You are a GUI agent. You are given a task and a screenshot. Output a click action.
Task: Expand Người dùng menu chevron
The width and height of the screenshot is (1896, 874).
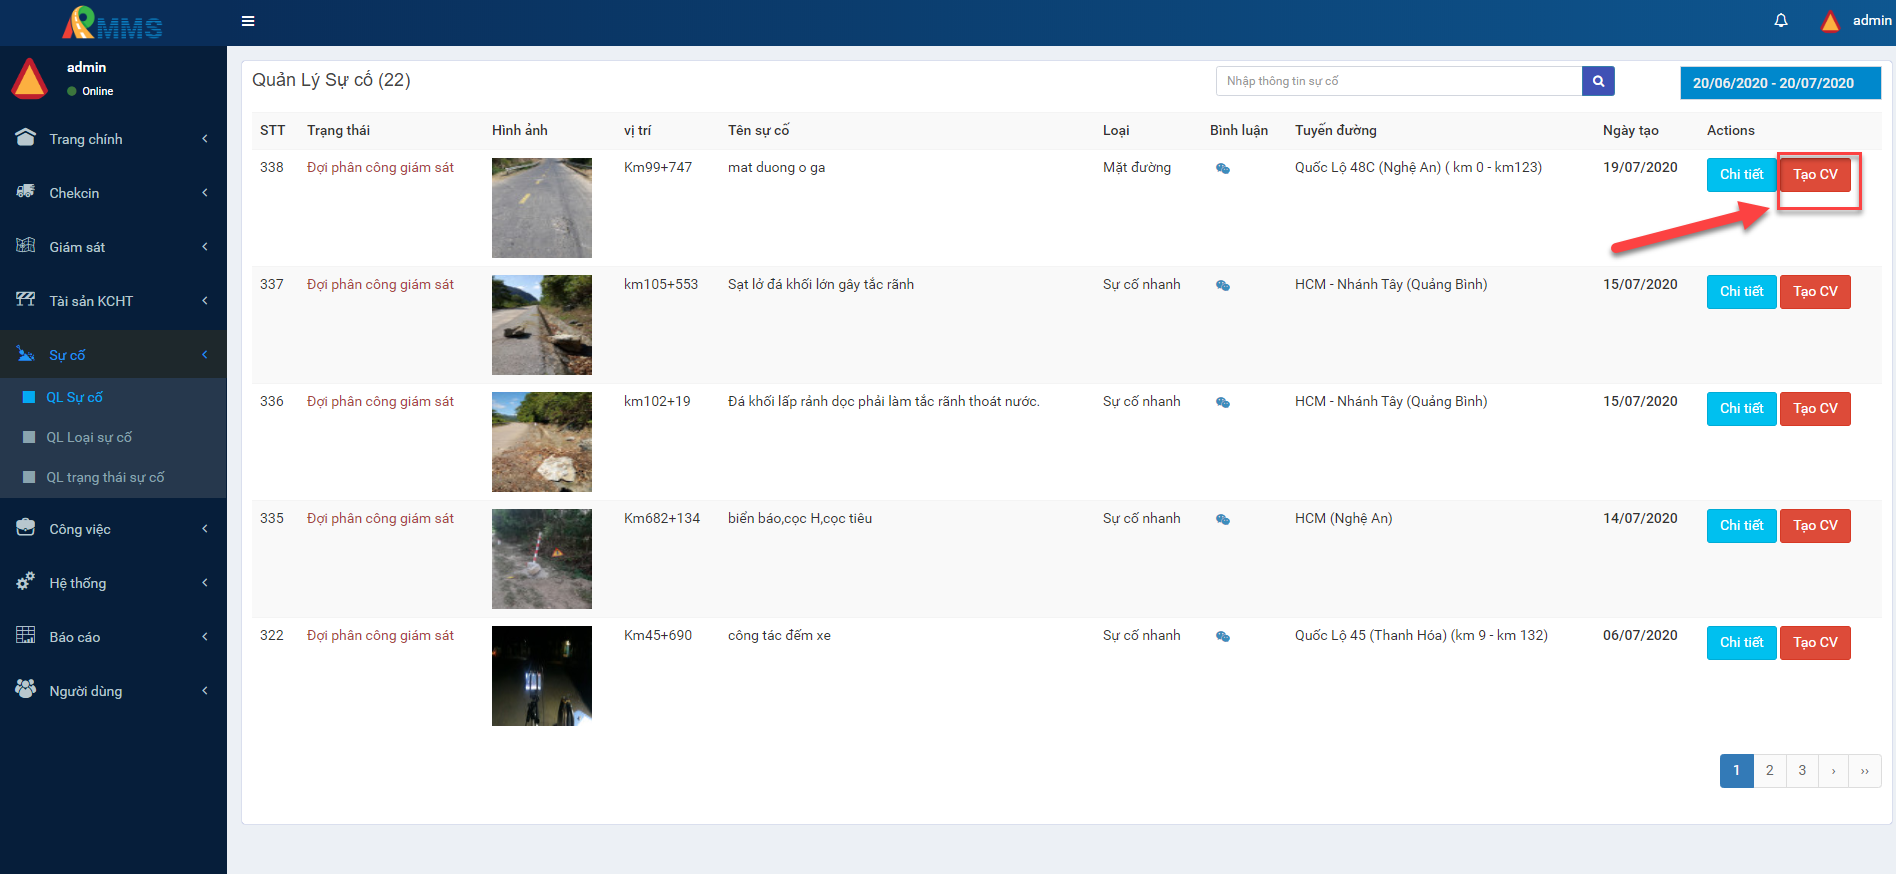click(x=205, y=691)
